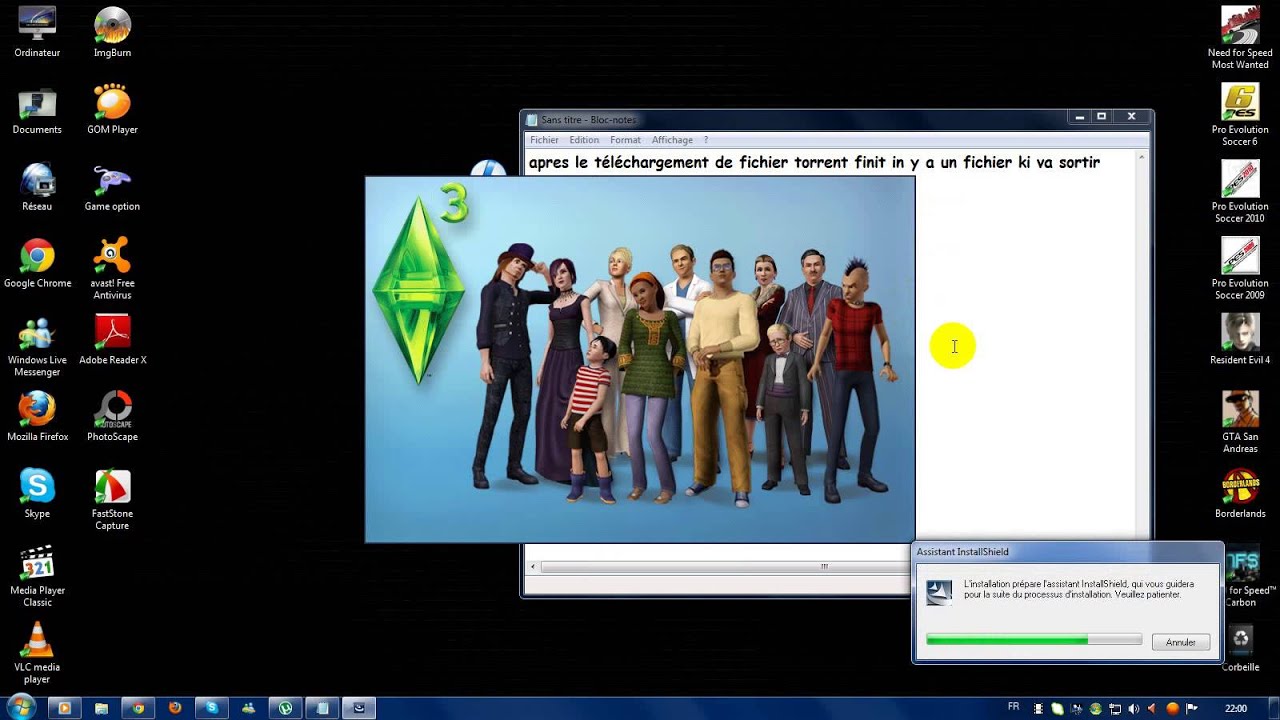Maximize the Bloc-notes window
The image size is (1280, 720).
pyautogui.click(x=1102, y=117)
